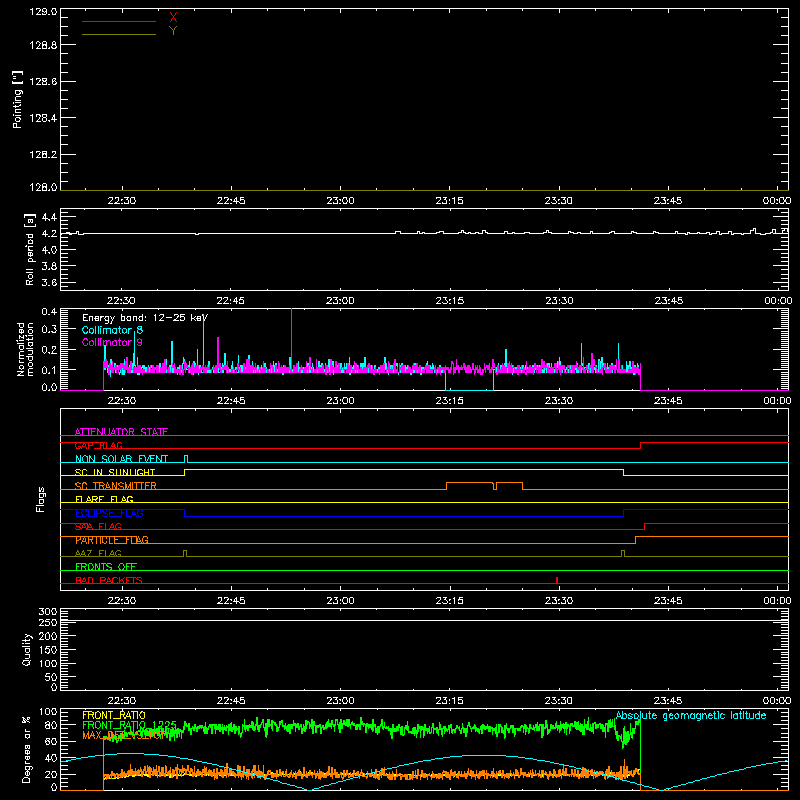800x800 pixels.
Task: Click the 150 tick on Quality axis
Action: click(47, 650)
